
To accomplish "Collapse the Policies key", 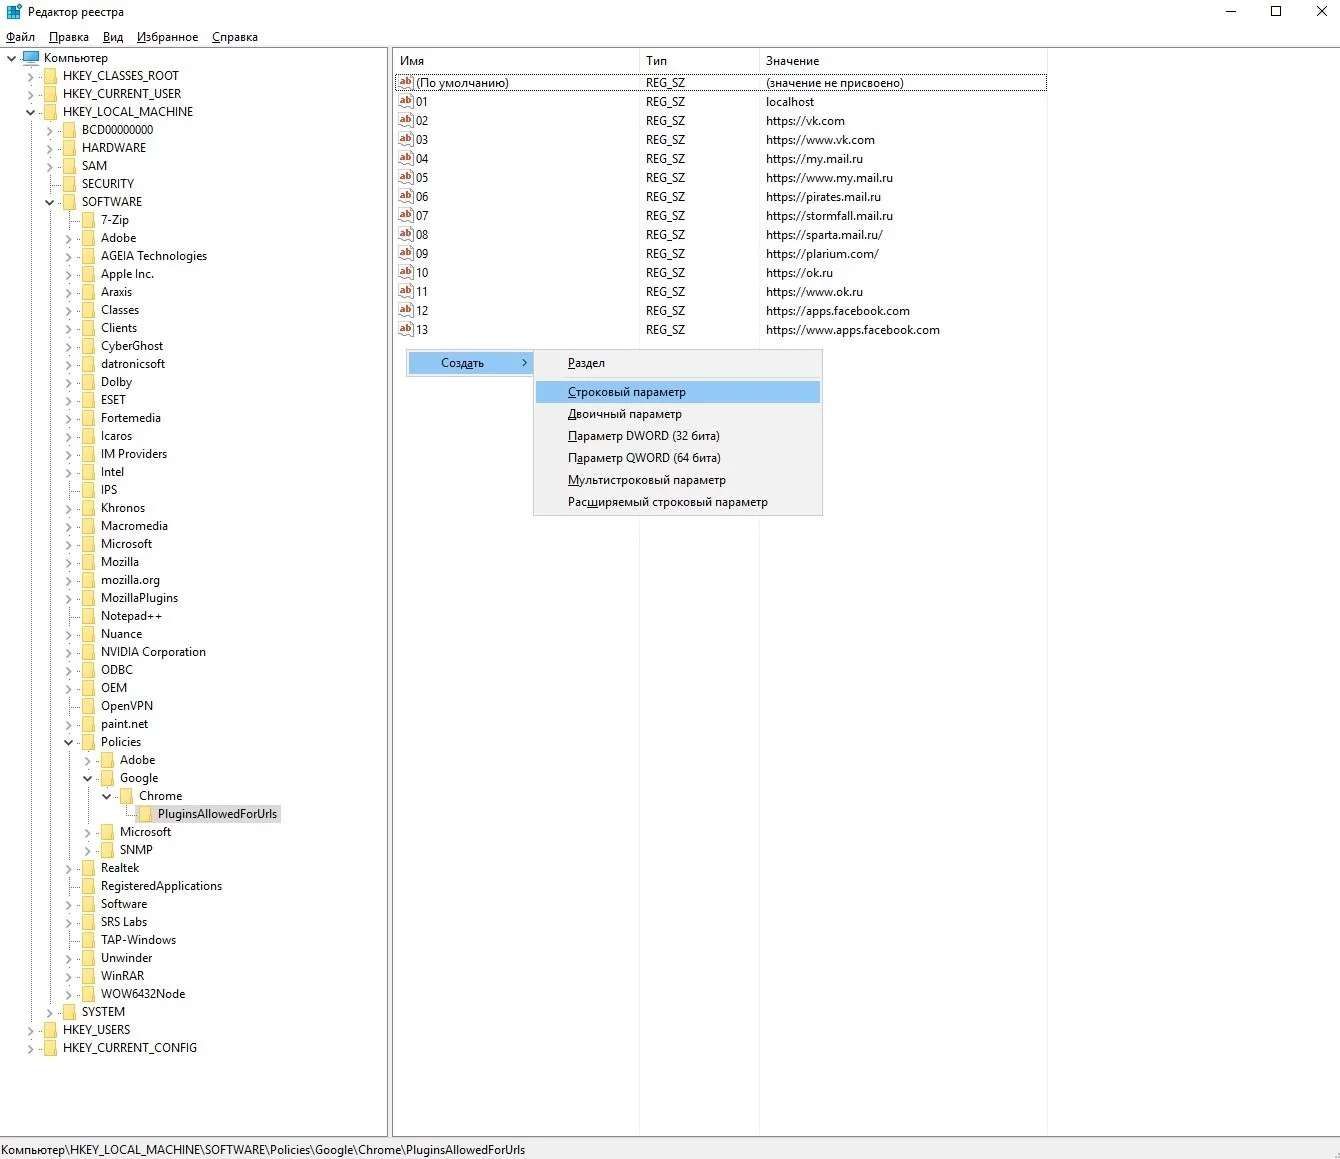I will [x=68, y=742].
